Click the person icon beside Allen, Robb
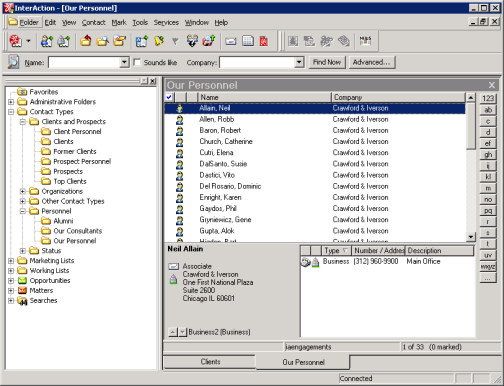Screen dimensions: 504x386 coord(179,120)
